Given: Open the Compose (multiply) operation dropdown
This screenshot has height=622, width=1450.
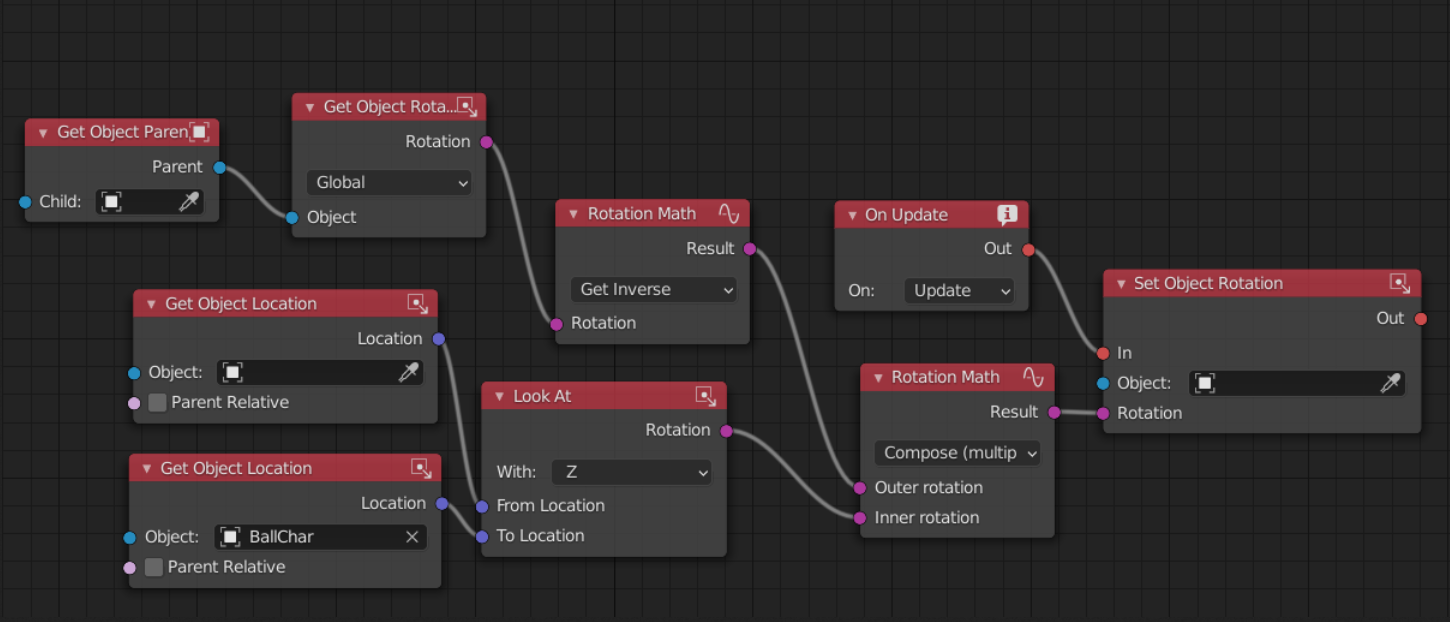Looking at the screenshot, I should pos(957,453).
